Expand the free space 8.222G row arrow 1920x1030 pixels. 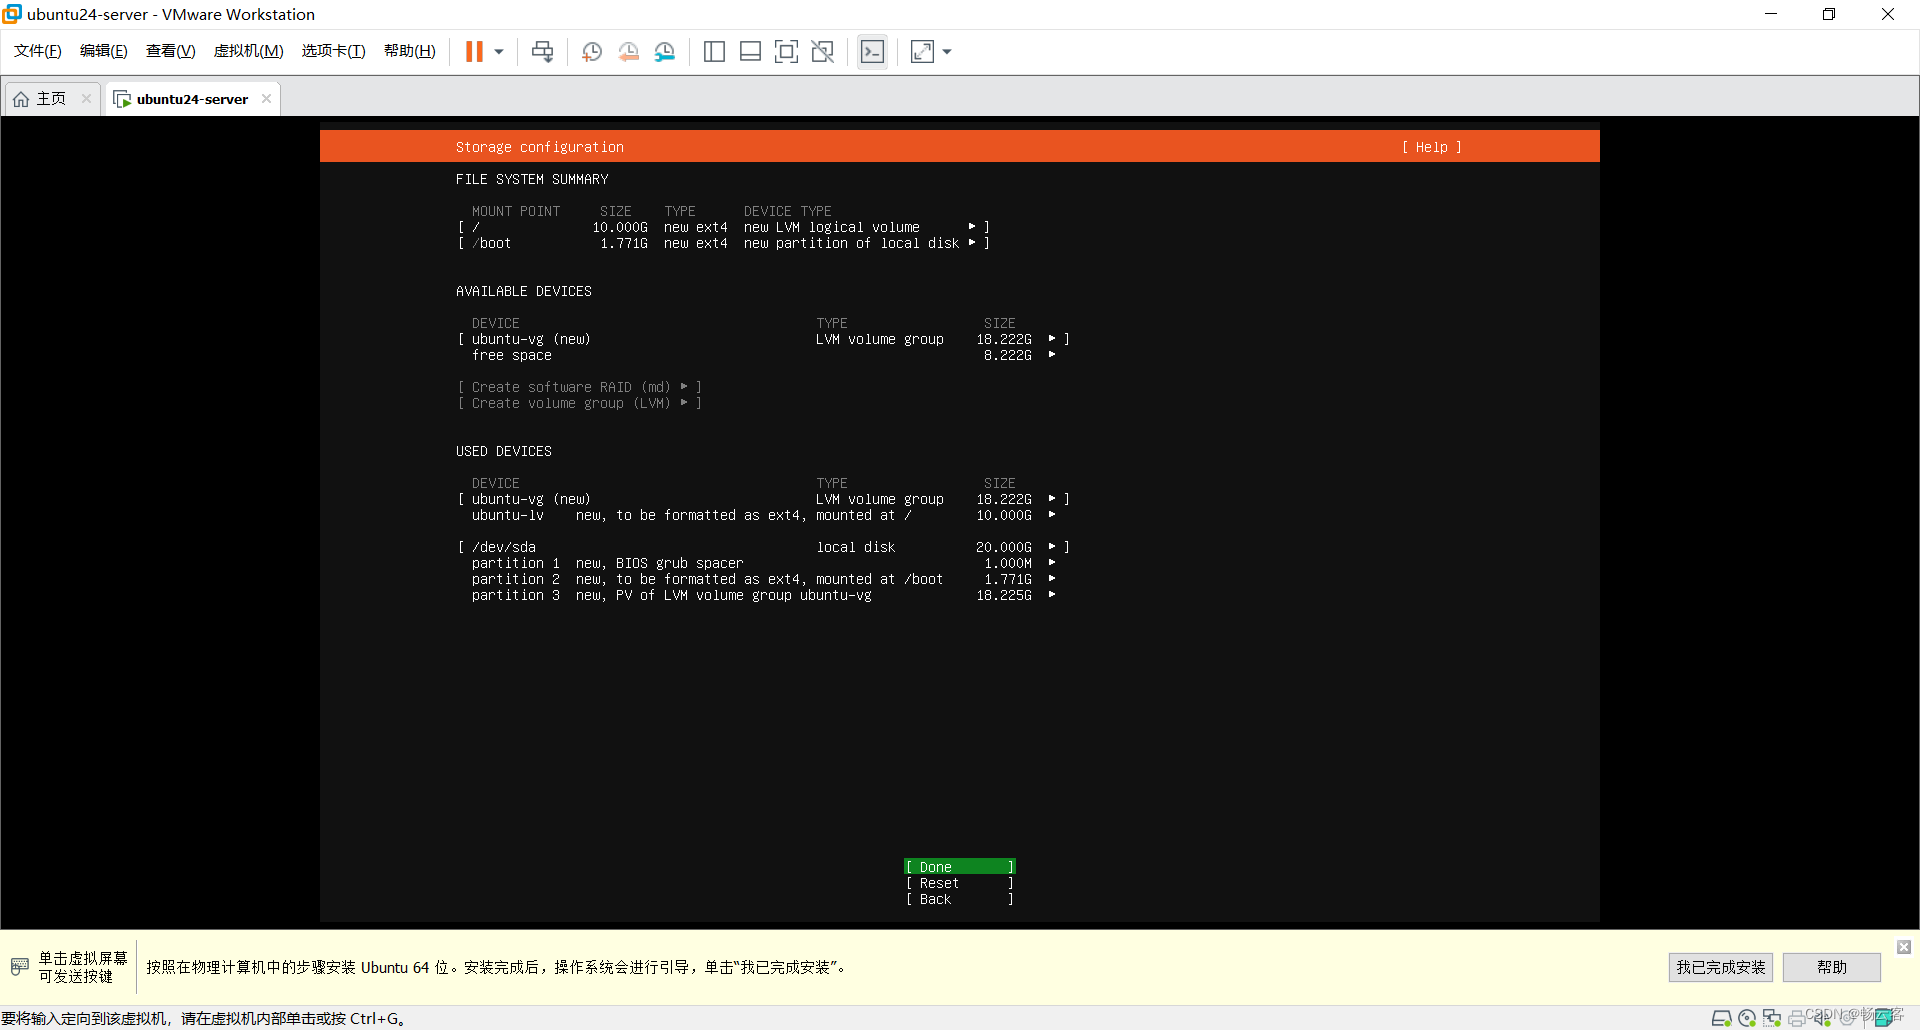coord(1052,355)
